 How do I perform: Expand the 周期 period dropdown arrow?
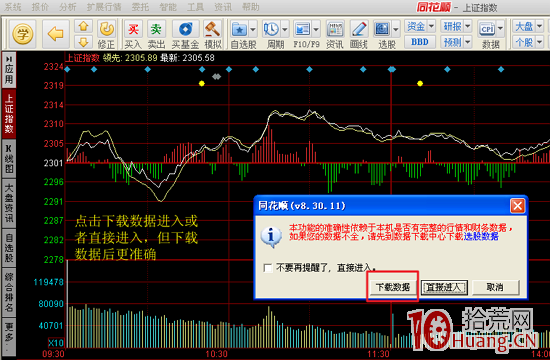pyautogui.click(x=284, y=29)
